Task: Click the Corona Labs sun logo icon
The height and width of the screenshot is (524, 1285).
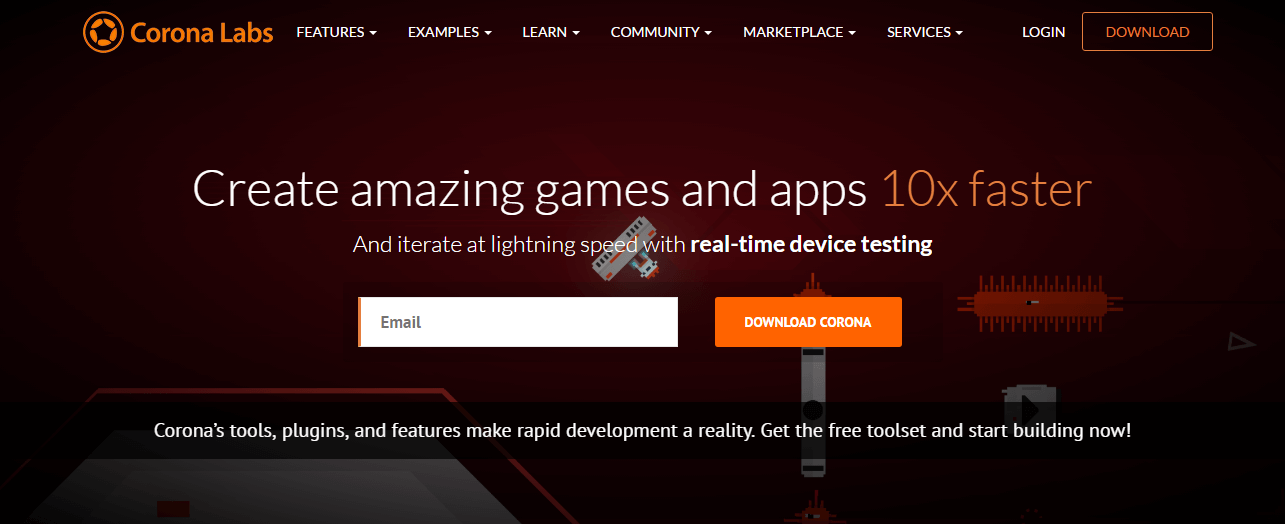Action: pos(103,32)
